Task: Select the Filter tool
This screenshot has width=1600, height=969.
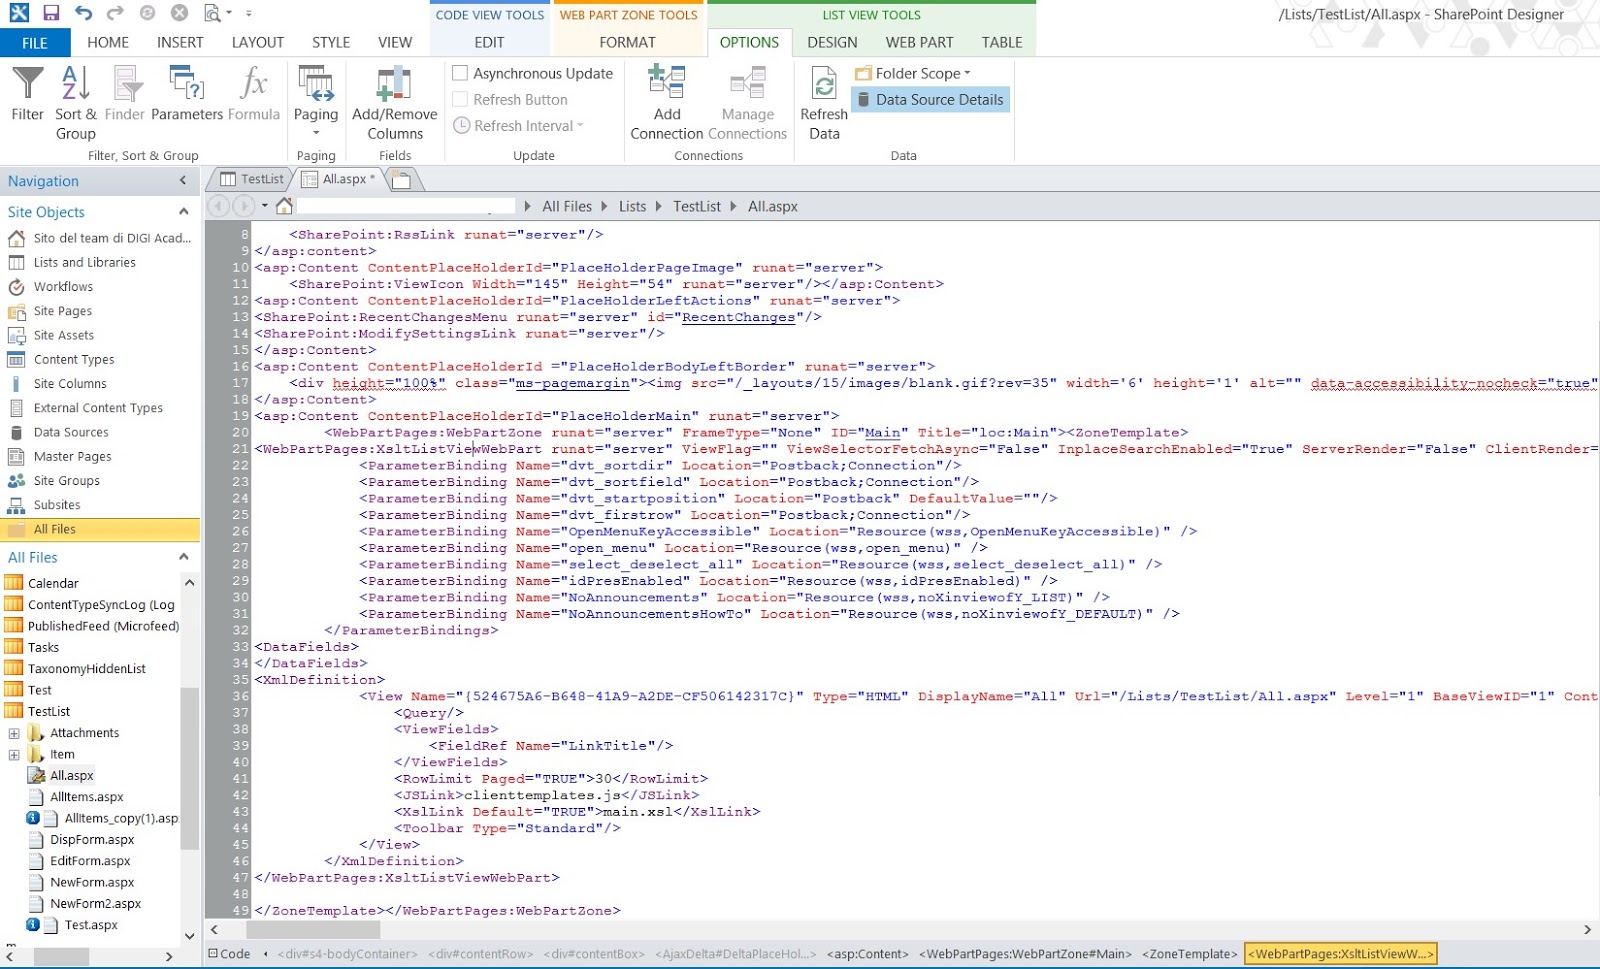Action: pyautogui.click(x=26, y=95)
